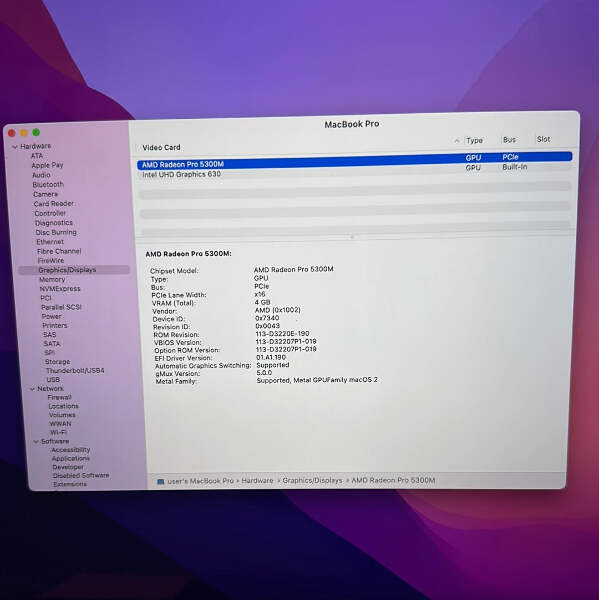
Task: Click Hardware in the path bar
Action: (258, 481)
